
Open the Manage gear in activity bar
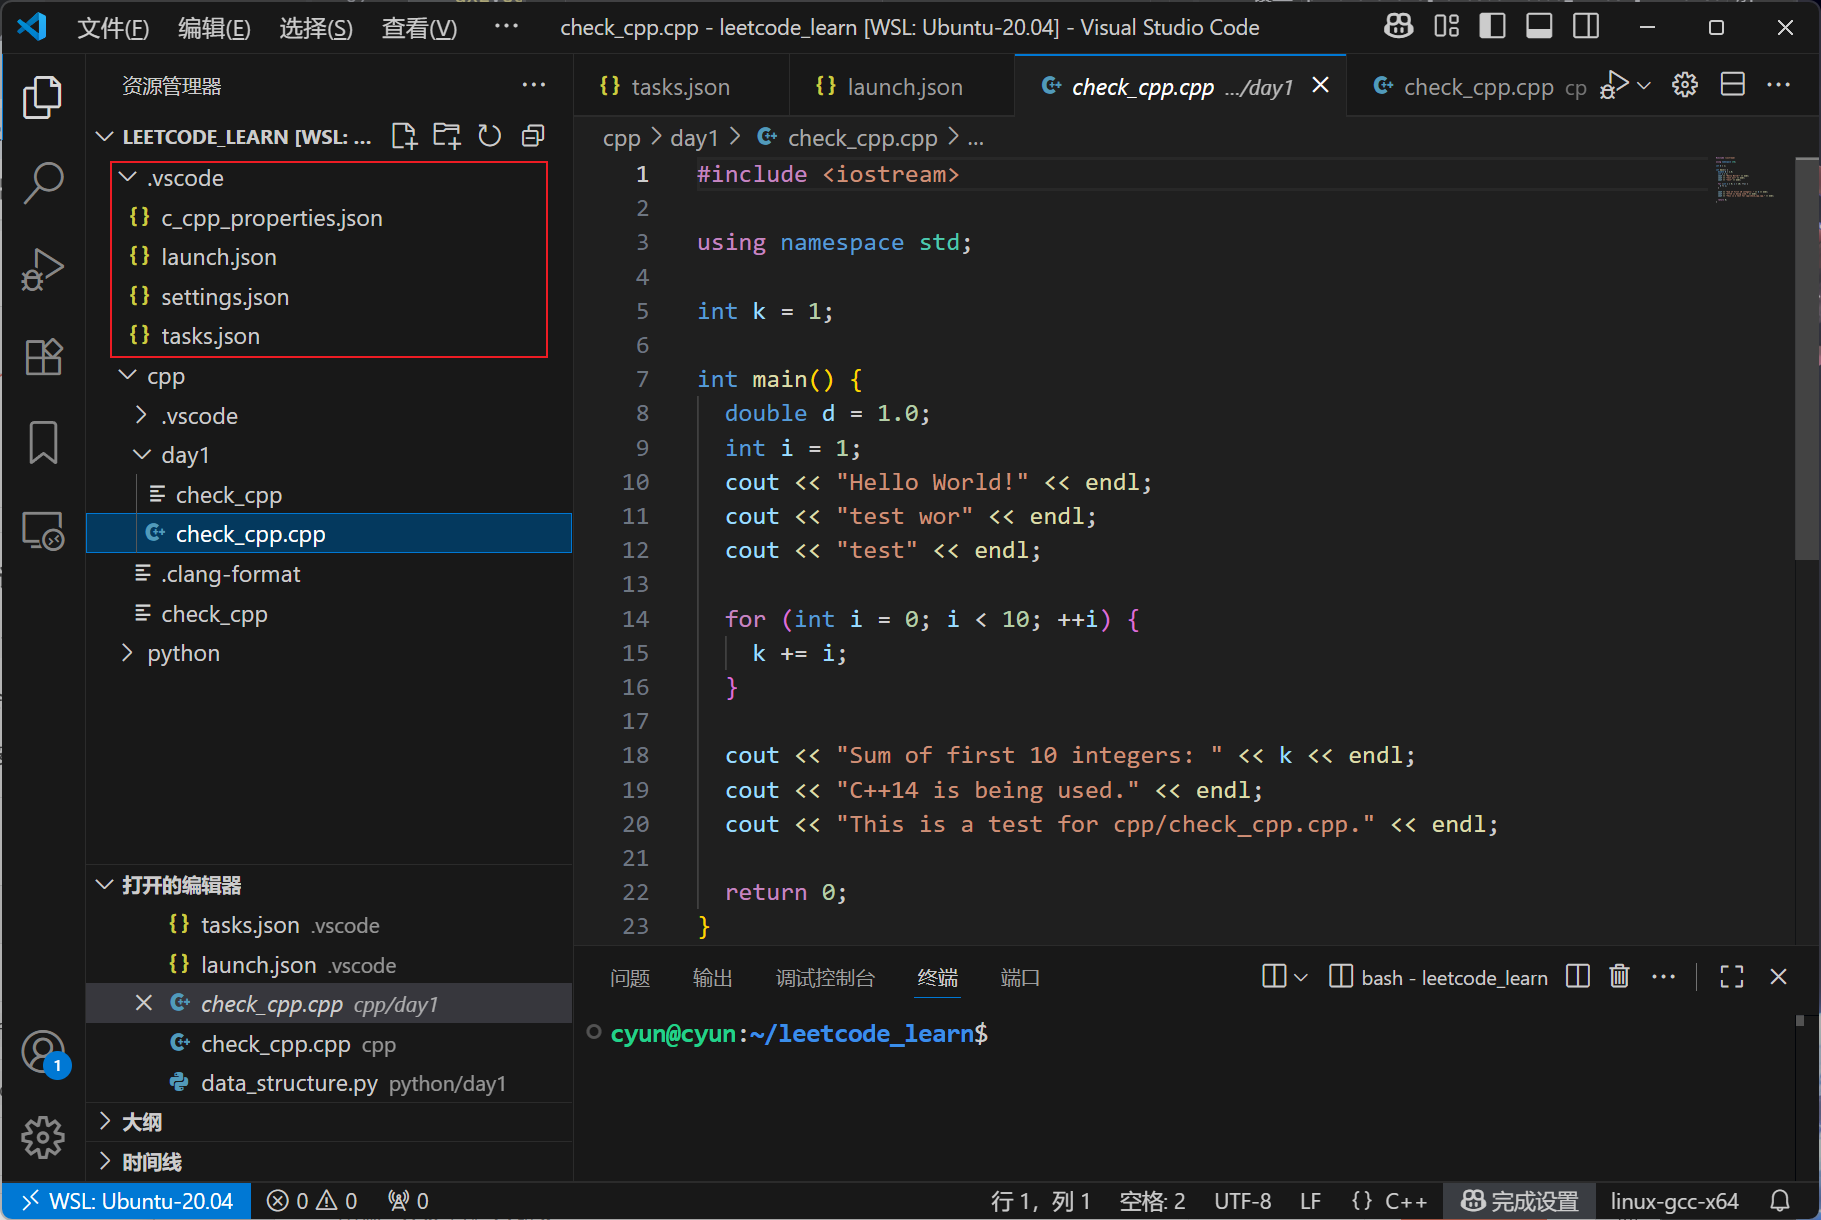pos(42,1137)
